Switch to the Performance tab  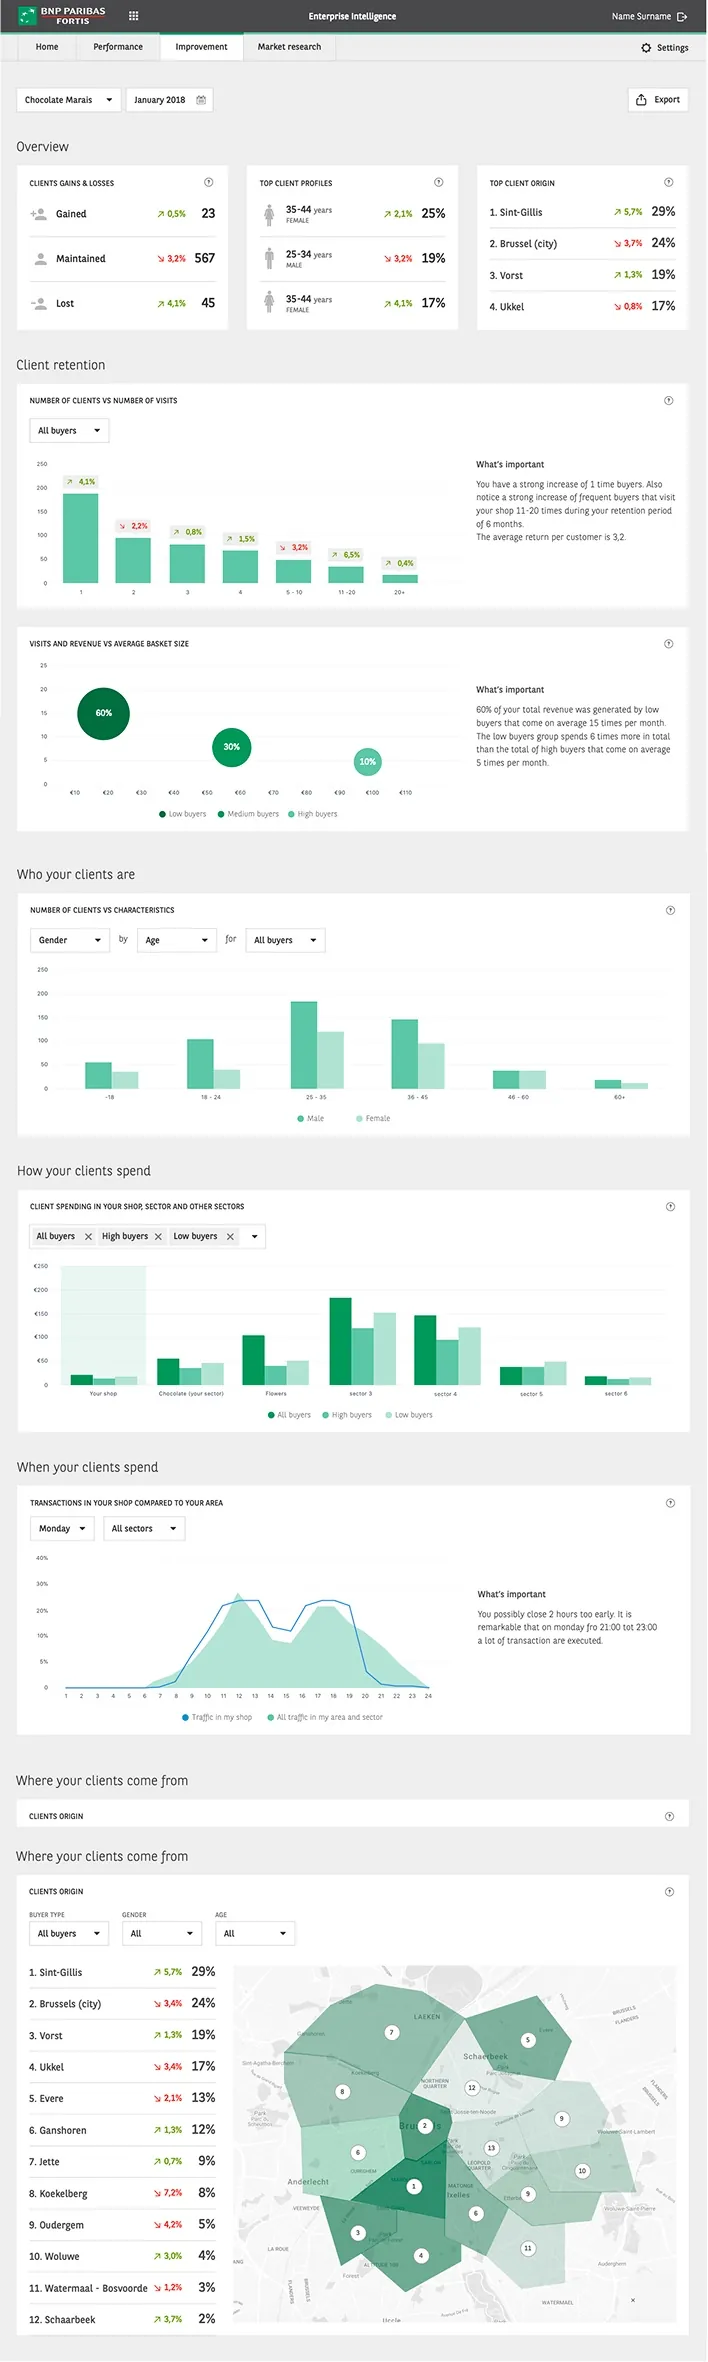click(x=118, y=47)
